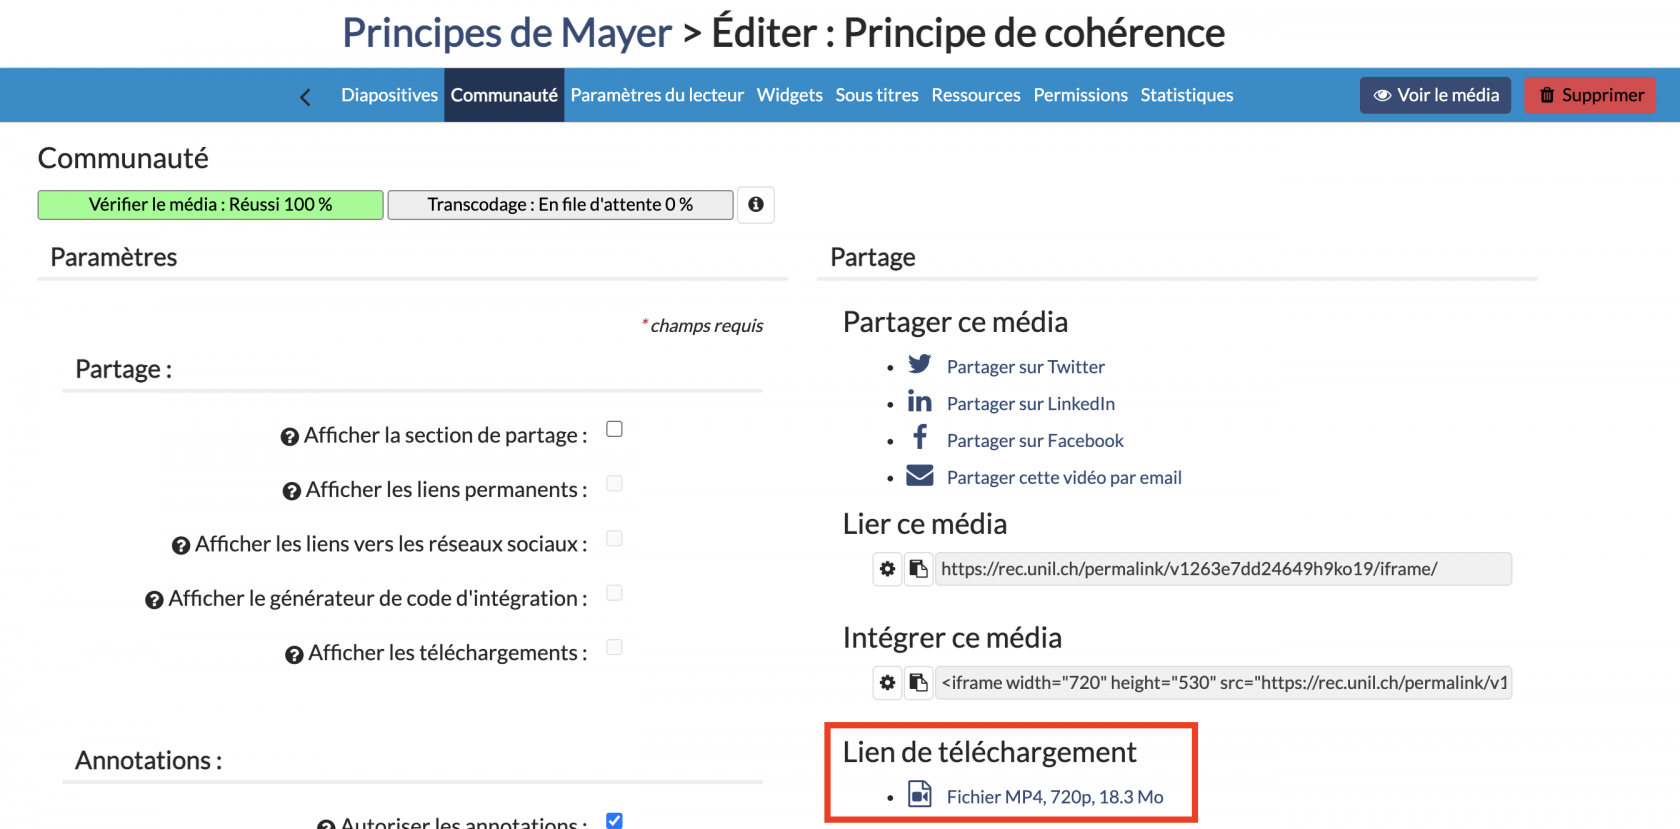Copy the permalink with clipboard icon
1680x829 pixels.
tap(918, 569)
